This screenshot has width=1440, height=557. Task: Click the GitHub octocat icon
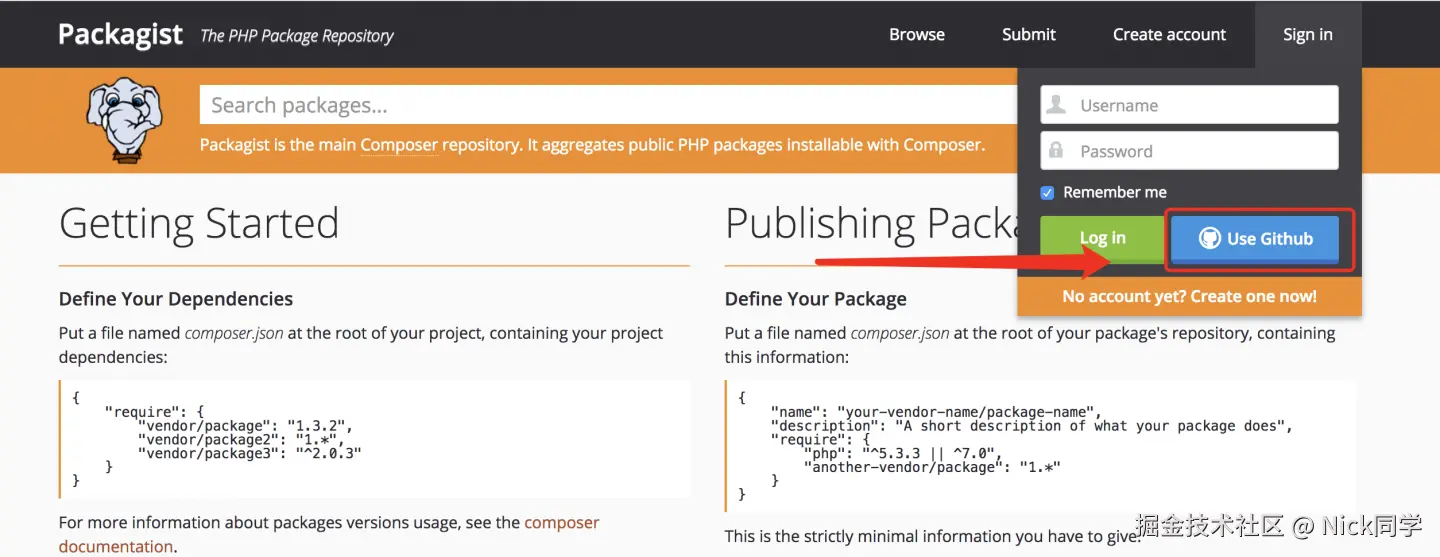pos(1209,239)
